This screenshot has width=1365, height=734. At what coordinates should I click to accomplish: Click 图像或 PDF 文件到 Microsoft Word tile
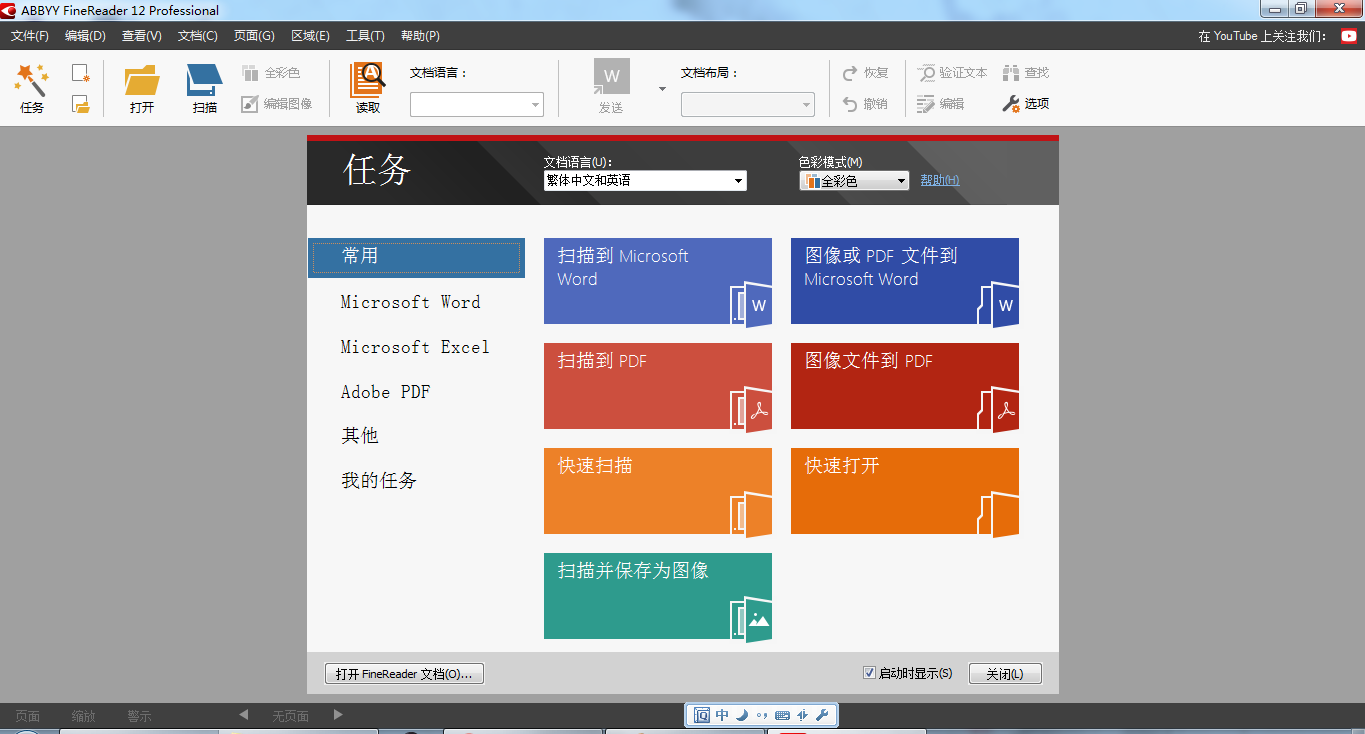[905, 281]
